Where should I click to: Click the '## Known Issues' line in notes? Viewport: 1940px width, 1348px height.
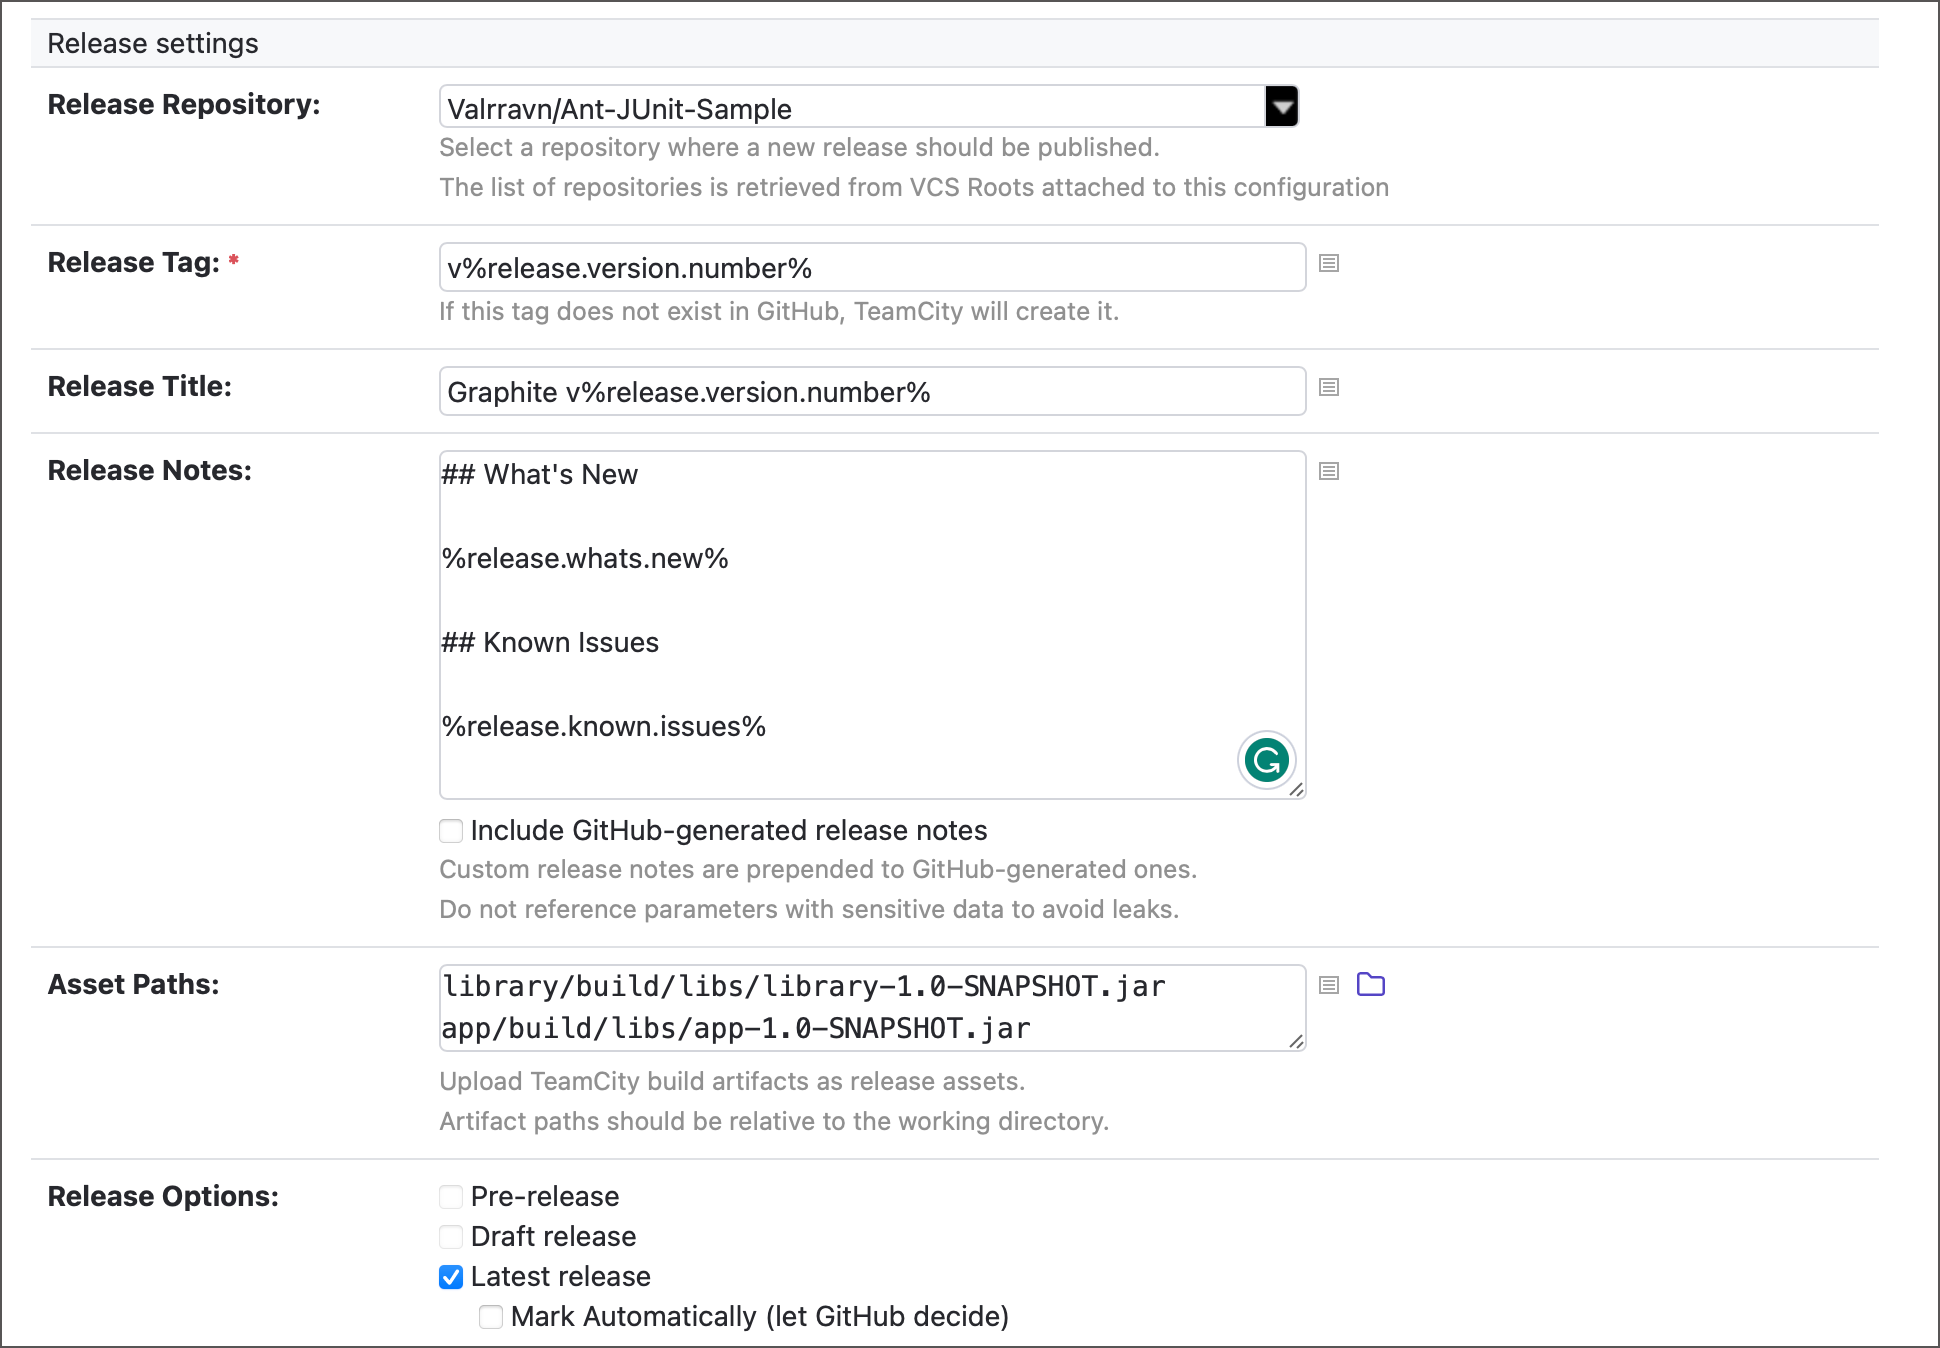551,642
